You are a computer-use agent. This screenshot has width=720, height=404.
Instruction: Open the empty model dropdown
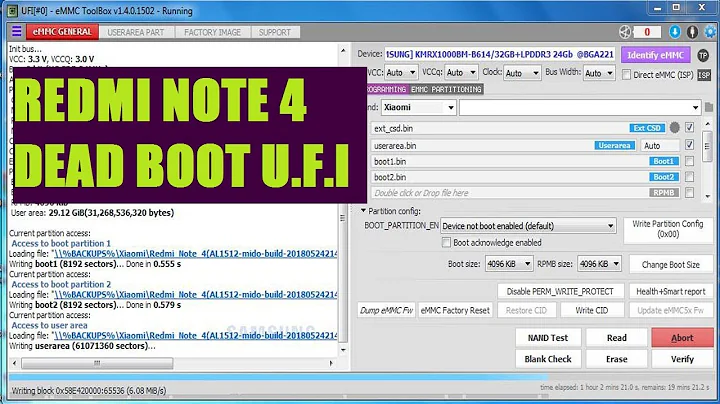pos(580,107)
